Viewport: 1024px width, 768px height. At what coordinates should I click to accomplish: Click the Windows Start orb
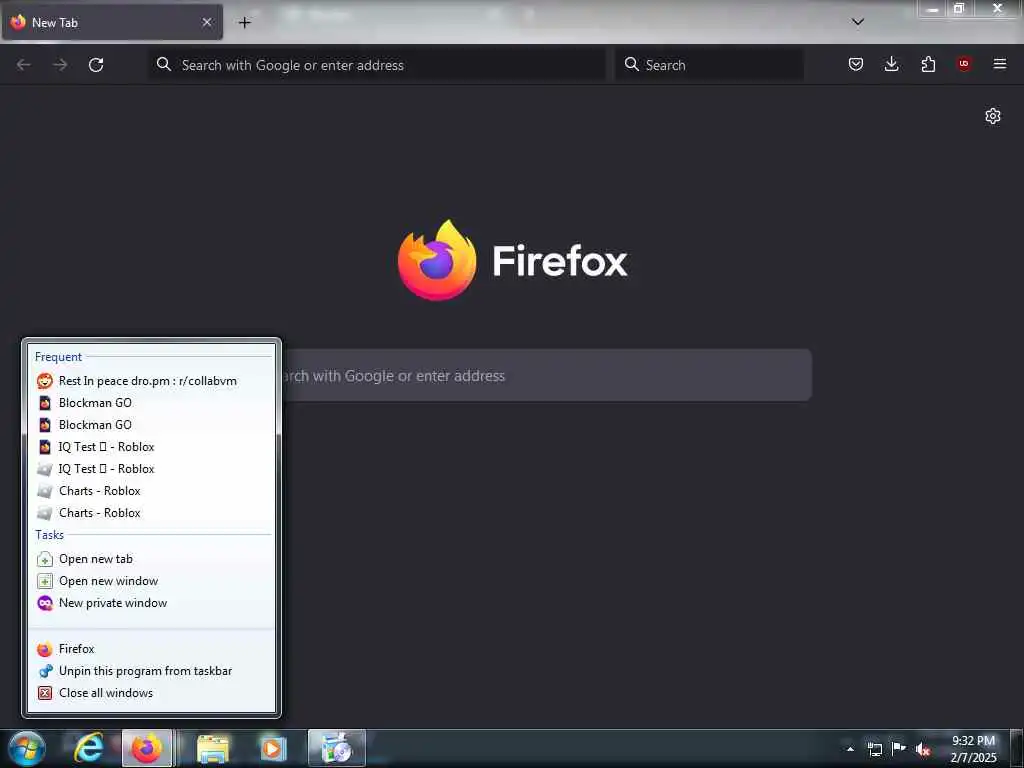[x=27, y=748]
